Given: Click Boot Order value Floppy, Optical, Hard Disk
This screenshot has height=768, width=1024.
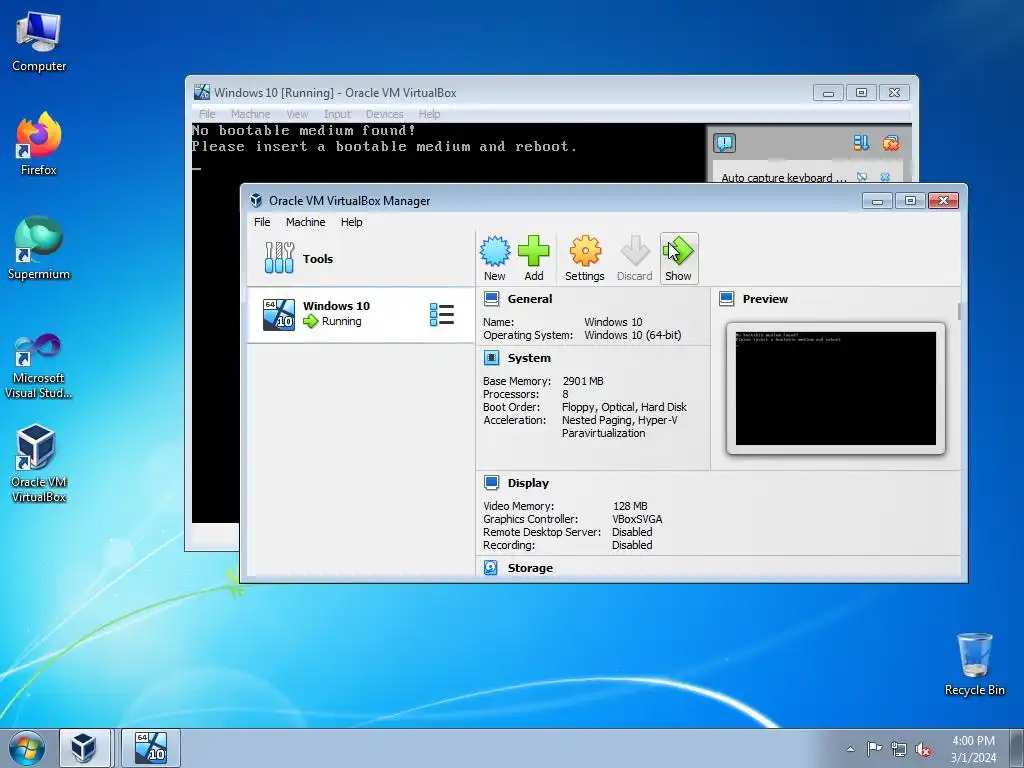Looking at the screenshot, I should 624,407.
